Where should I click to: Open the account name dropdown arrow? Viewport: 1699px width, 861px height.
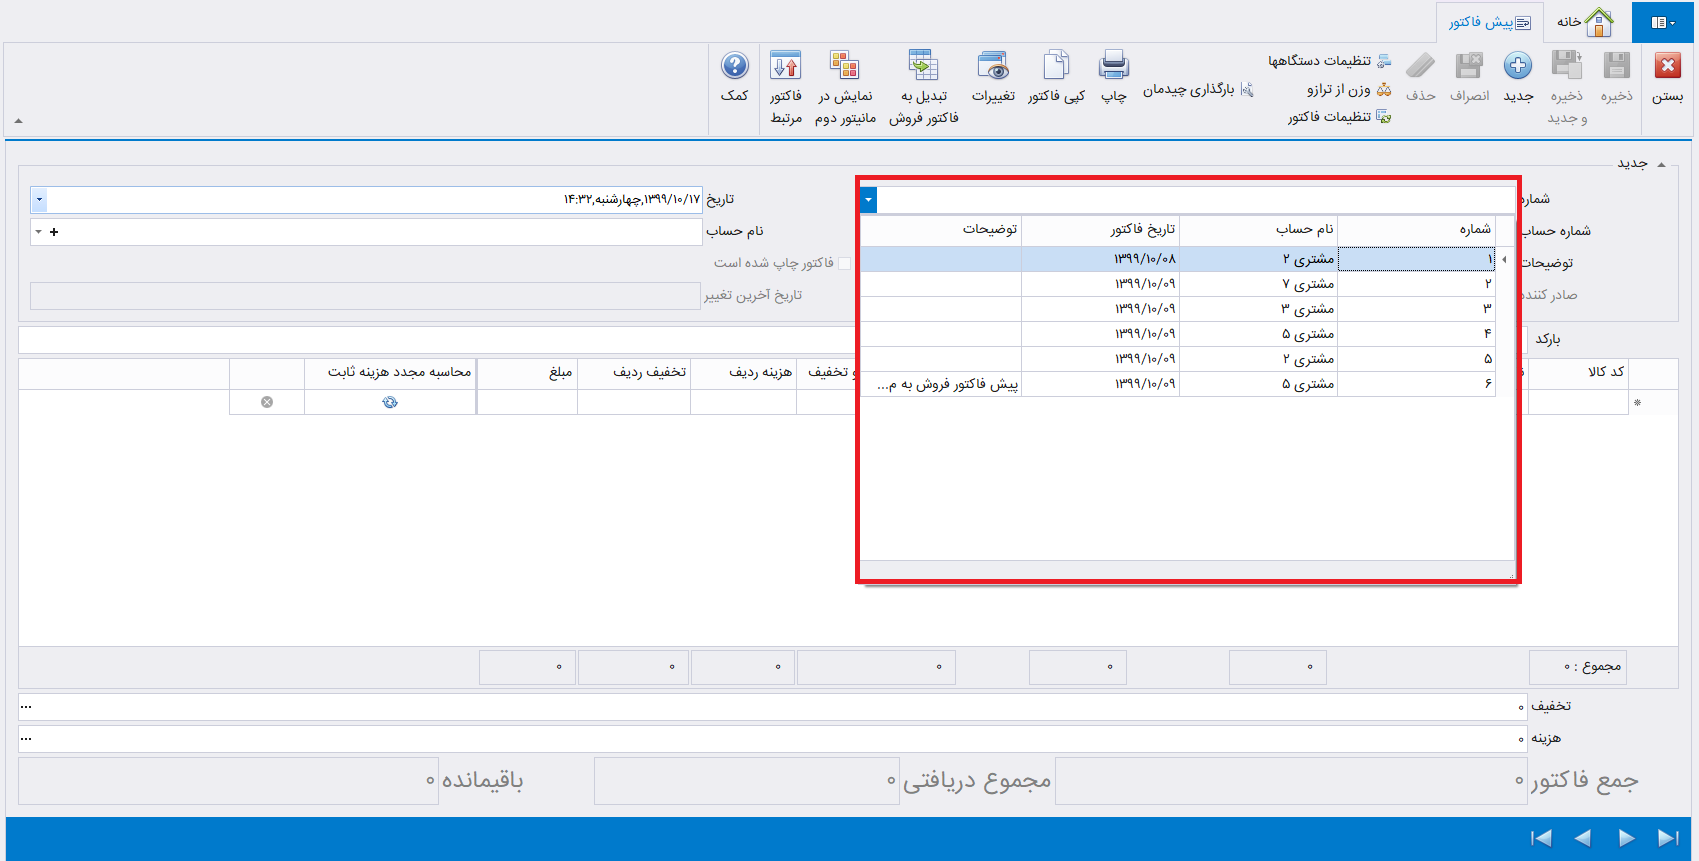click(38, 232)
